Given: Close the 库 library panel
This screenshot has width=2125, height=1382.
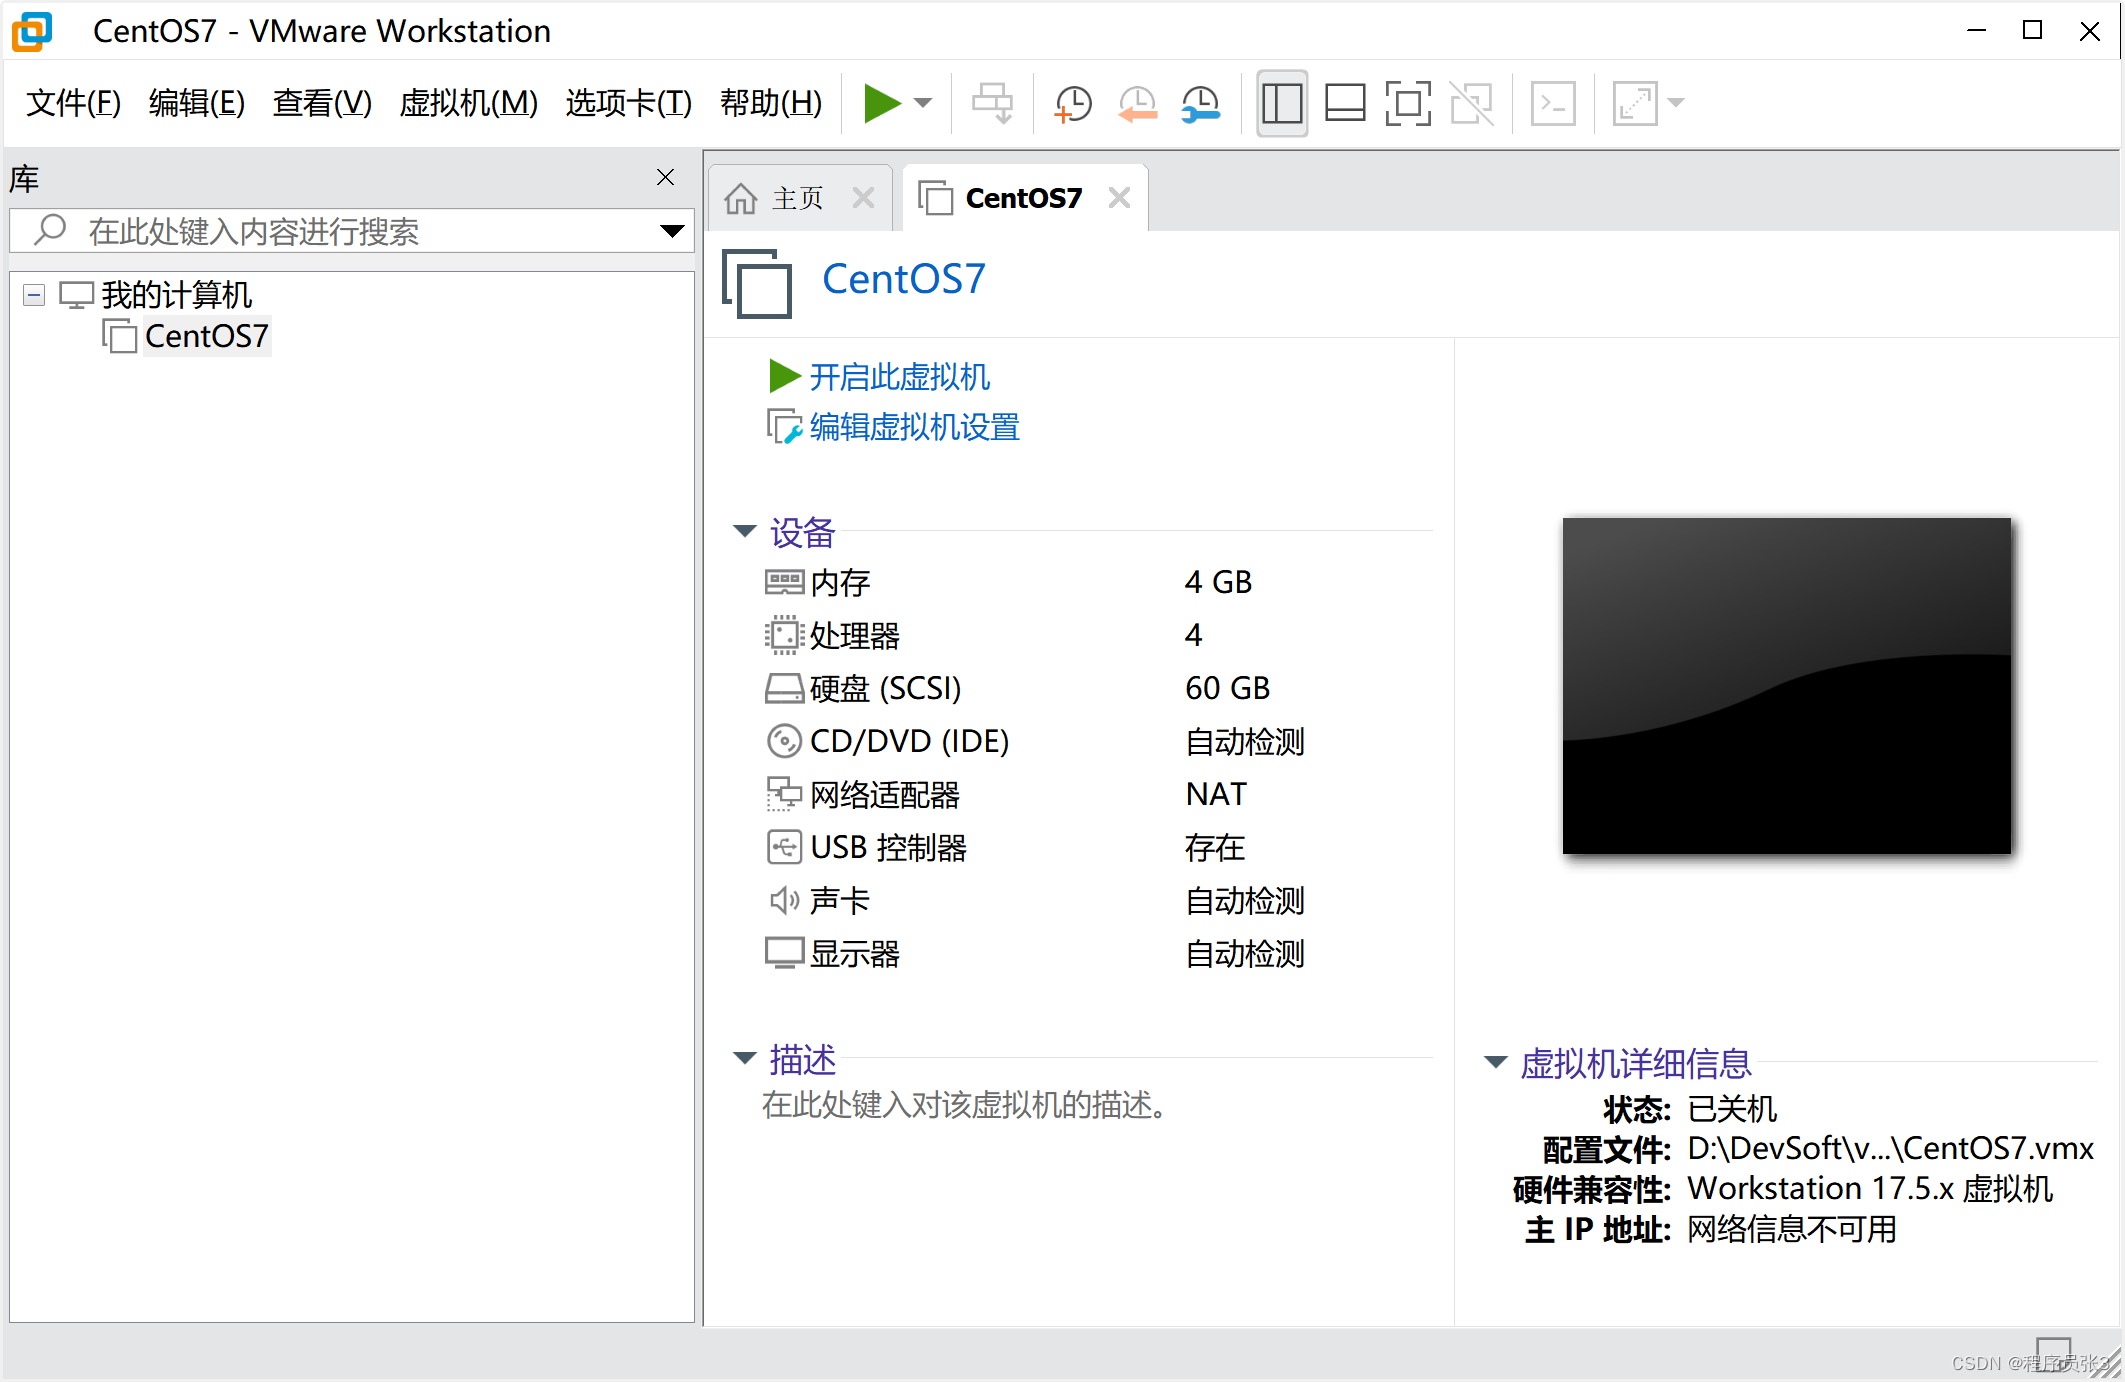Looking at the screenshot, I should [665, 177].
